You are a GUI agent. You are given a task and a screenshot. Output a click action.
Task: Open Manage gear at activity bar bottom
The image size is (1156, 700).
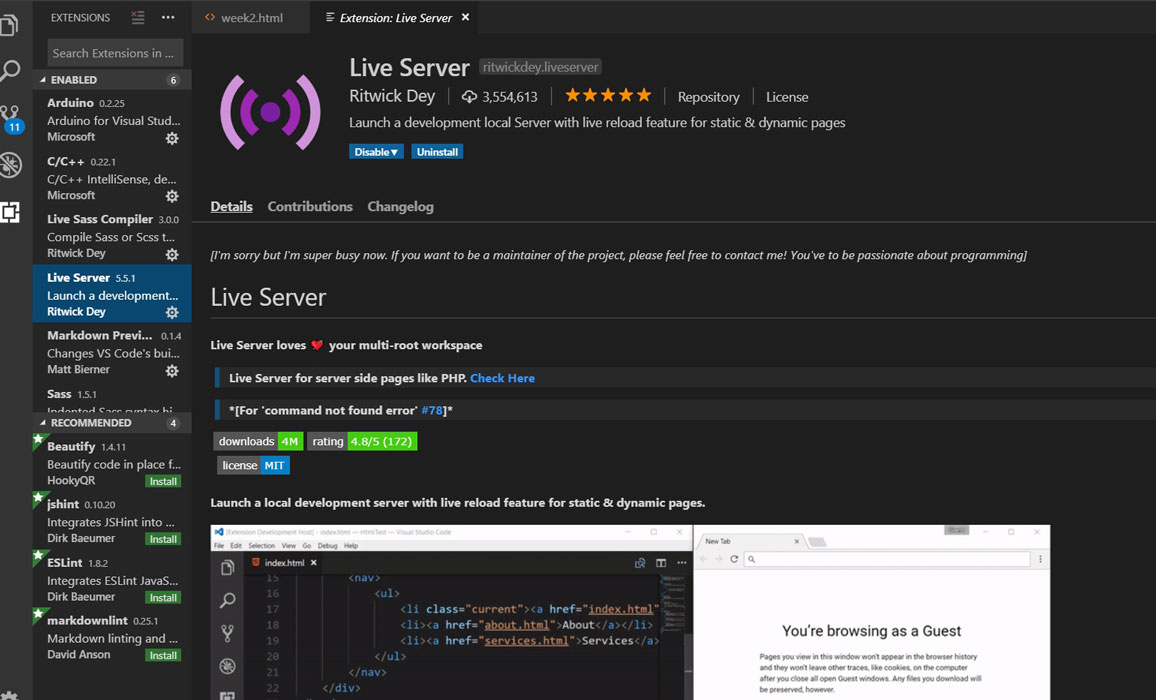(x=9, y=695)
